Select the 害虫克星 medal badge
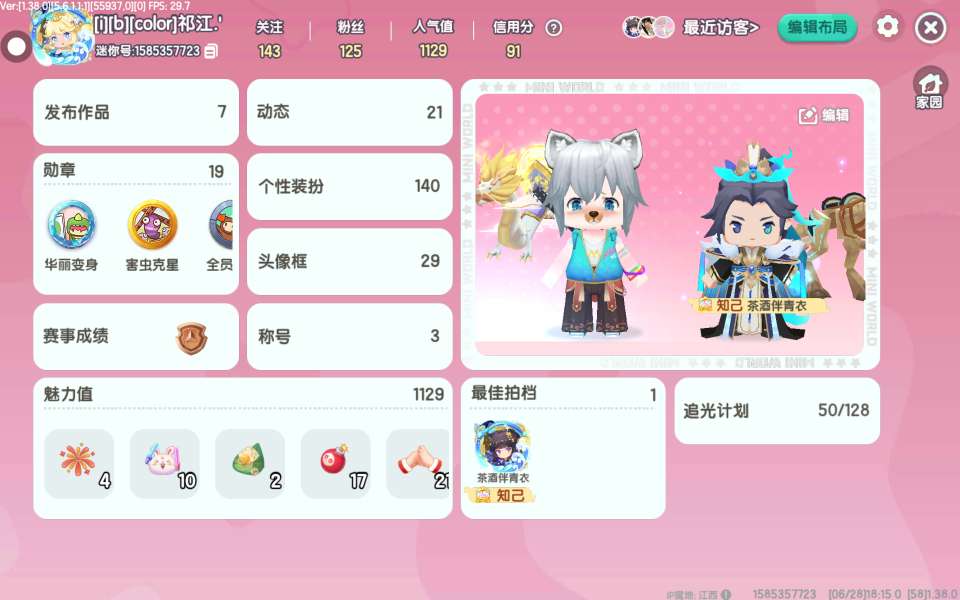The image size is (960, 600). [x=152, y=225]
